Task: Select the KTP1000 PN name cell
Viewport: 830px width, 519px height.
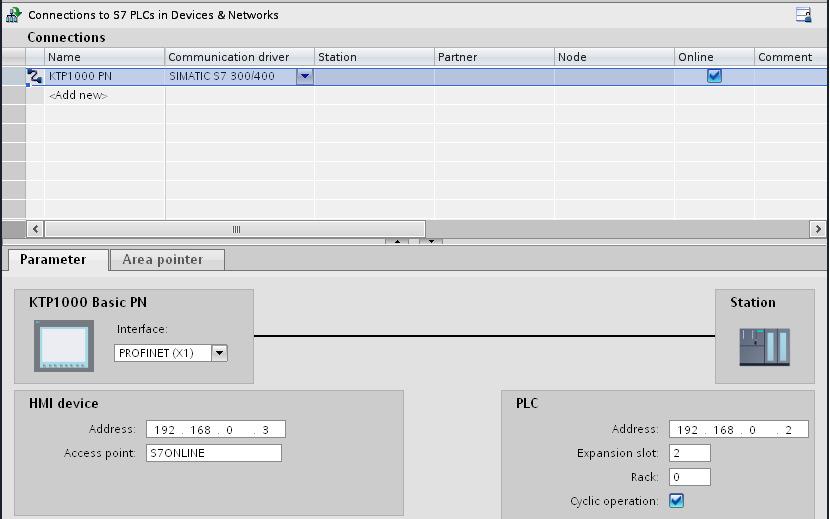Action: 105,76
